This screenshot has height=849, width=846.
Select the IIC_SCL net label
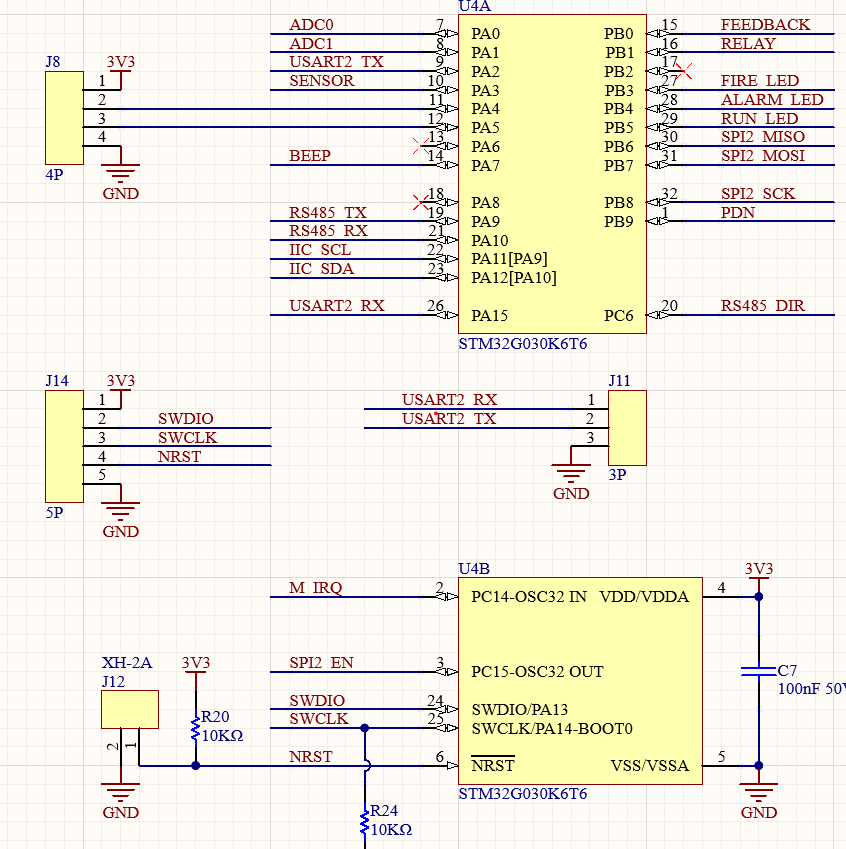pyautogui.click(x=320, y=250)
